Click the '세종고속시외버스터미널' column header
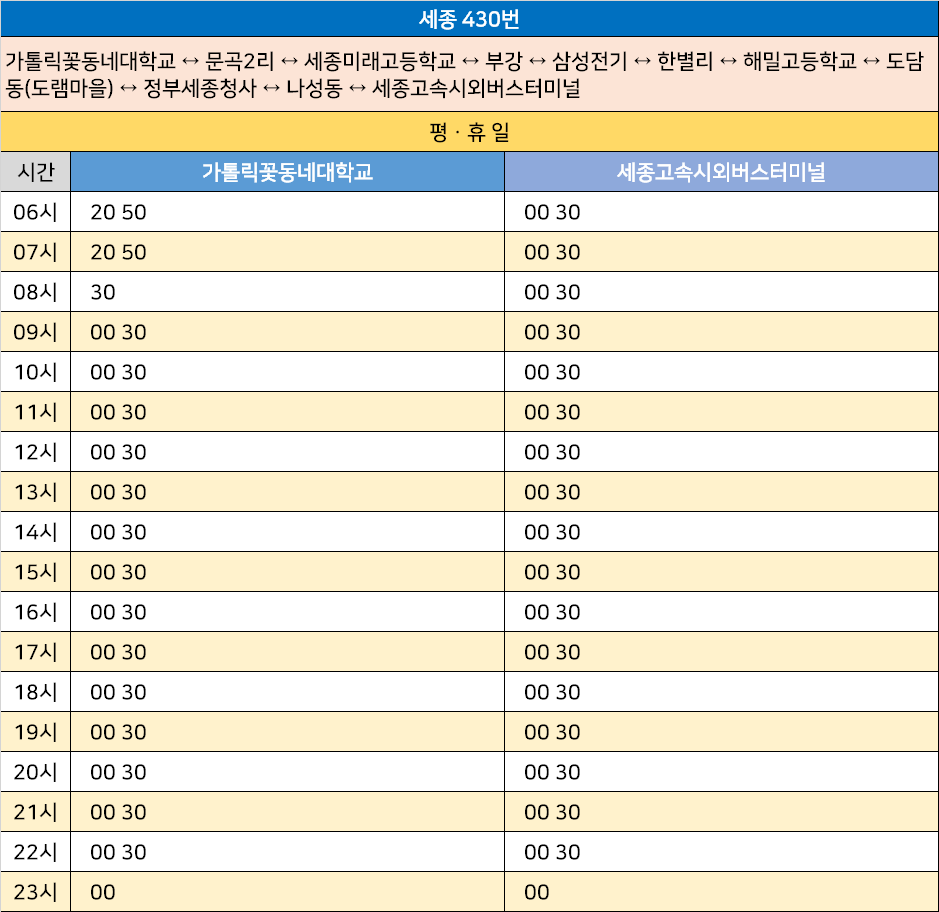939x912 pixels. coord(721,172)
